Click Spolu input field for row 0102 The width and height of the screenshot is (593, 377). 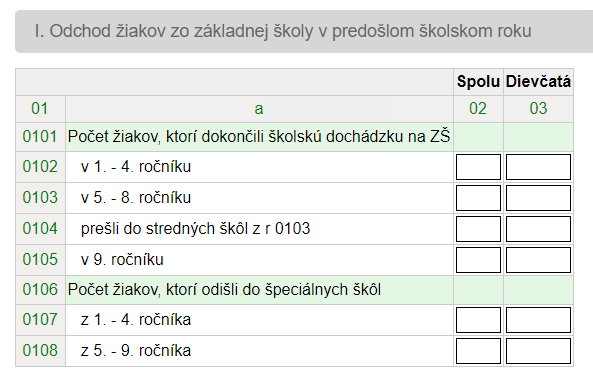pos(478,167)
